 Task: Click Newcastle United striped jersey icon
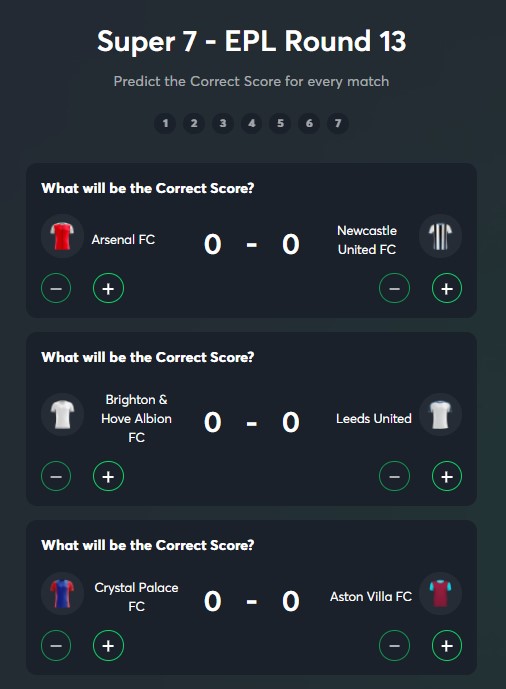tap(440, 236)
